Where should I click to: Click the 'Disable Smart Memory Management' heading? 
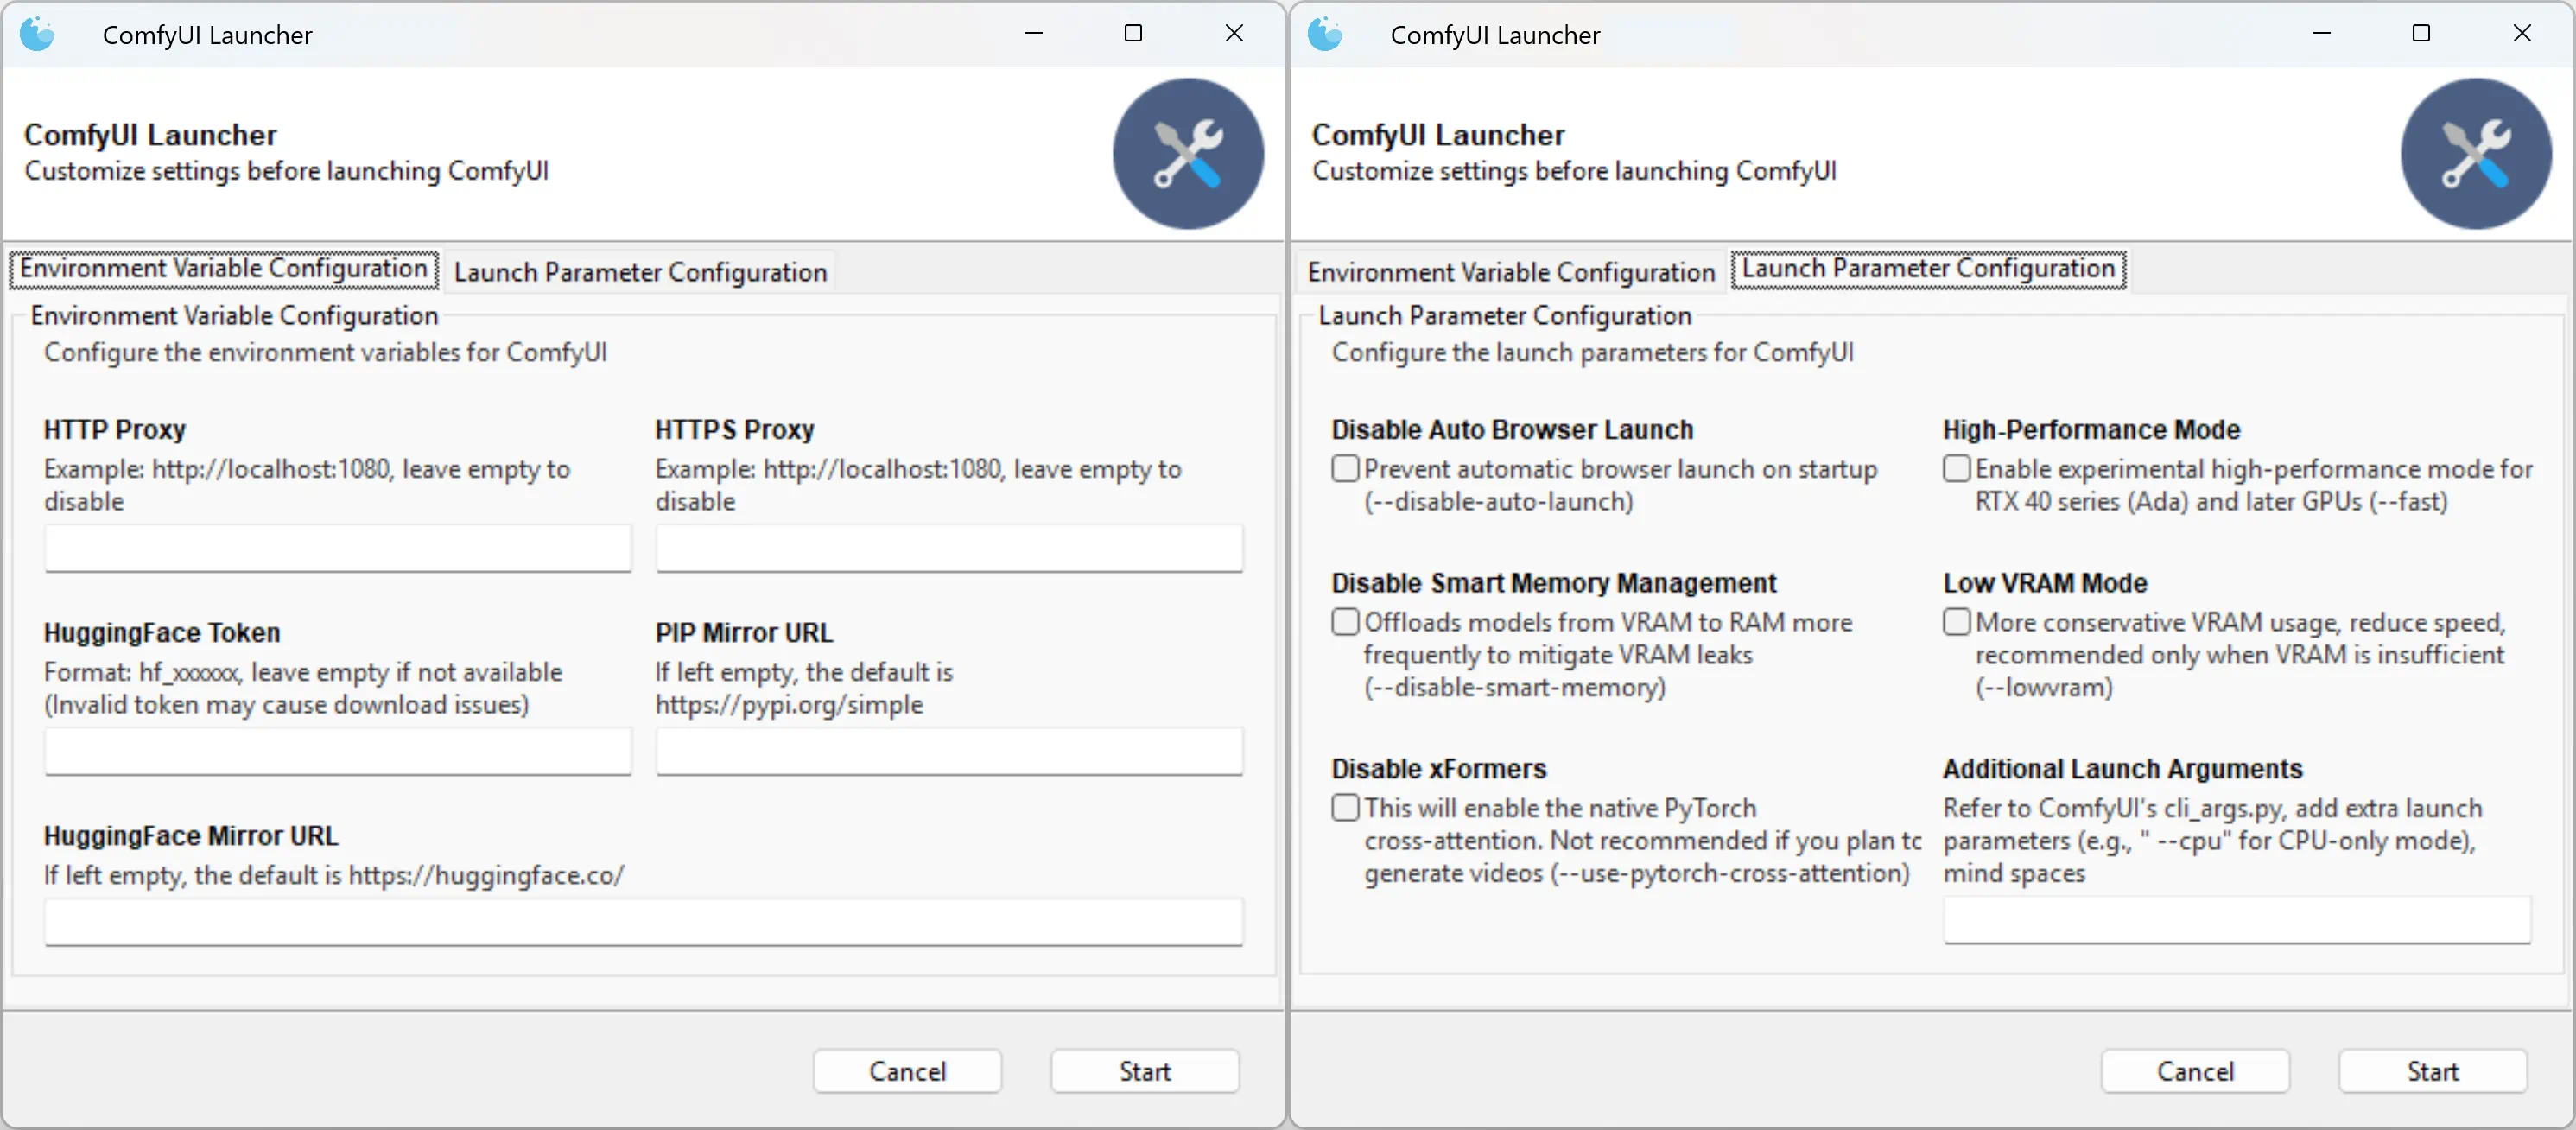(1553, 583)
